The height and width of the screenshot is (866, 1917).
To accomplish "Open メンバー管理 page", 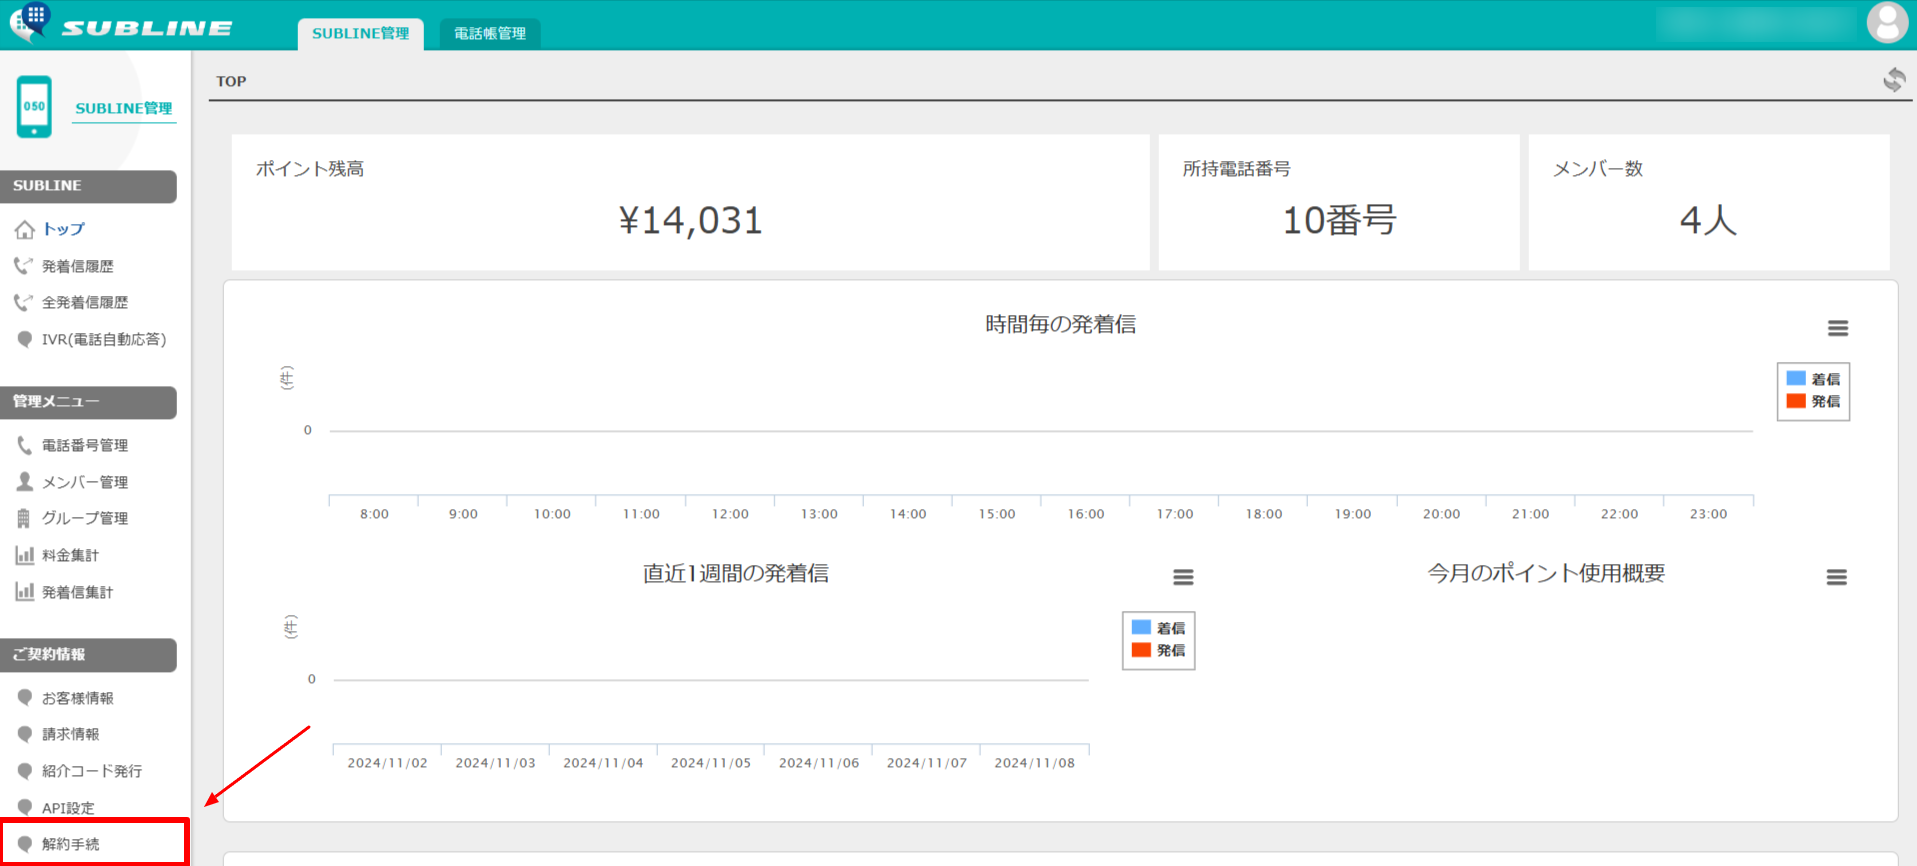I will point(85,482).
